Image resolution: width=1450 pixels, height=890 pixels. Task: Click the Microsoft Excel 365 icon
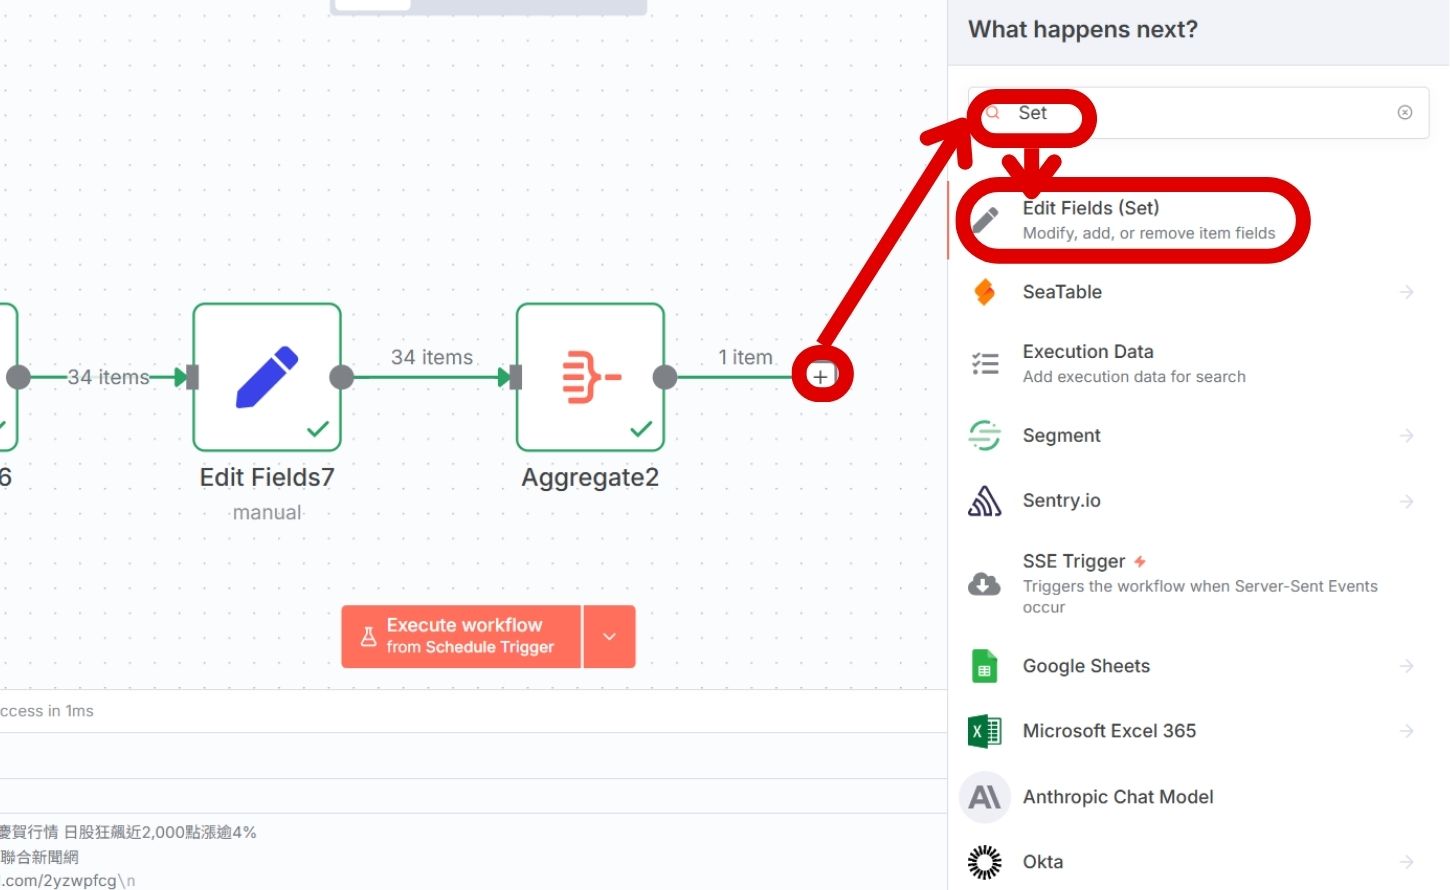point(984,731)
